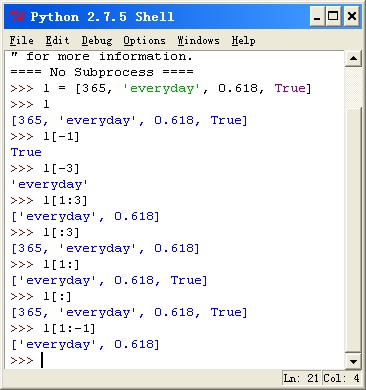
Task: Click the list assignment line with 'everyday'
Action: (161, 88)
